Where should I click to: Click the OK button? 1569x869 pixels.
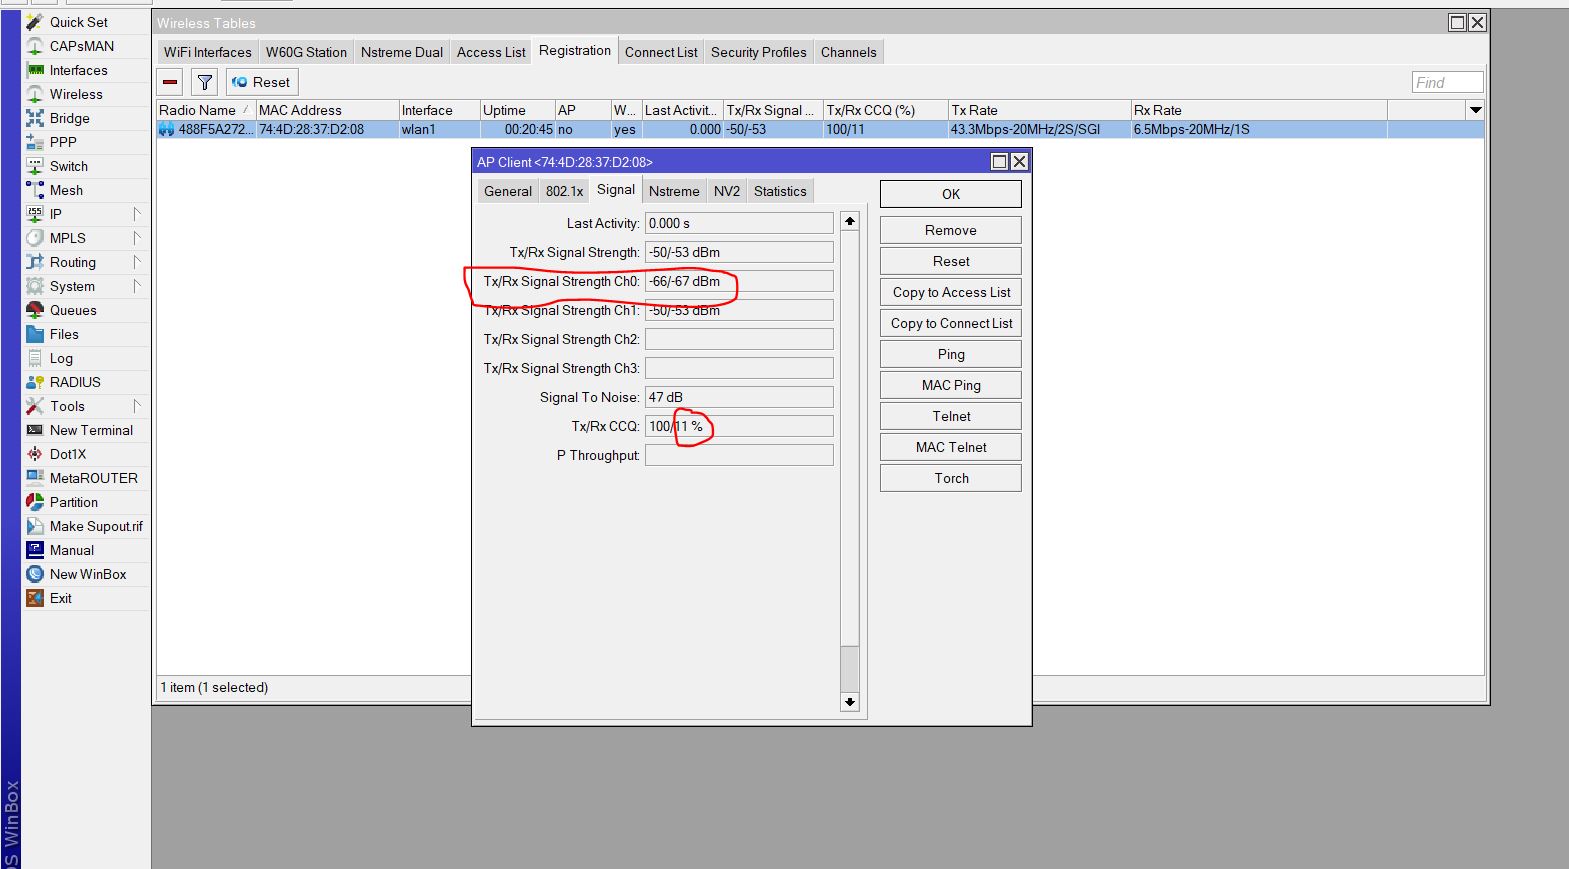(x=951, y=194)
